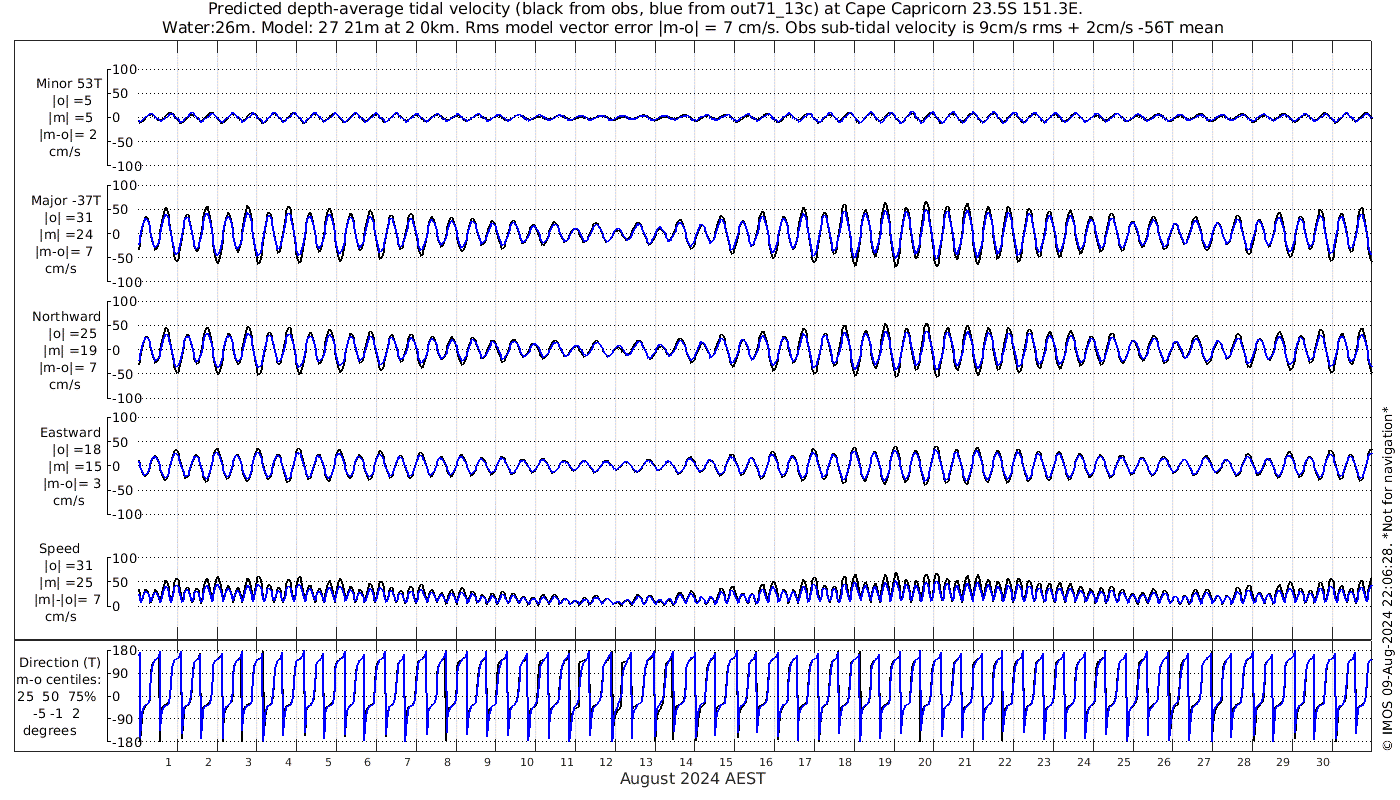This screenshot has width=1400, height=800.
Task: Select the "Major -37T" panel label
Action: tap(67, 201)
